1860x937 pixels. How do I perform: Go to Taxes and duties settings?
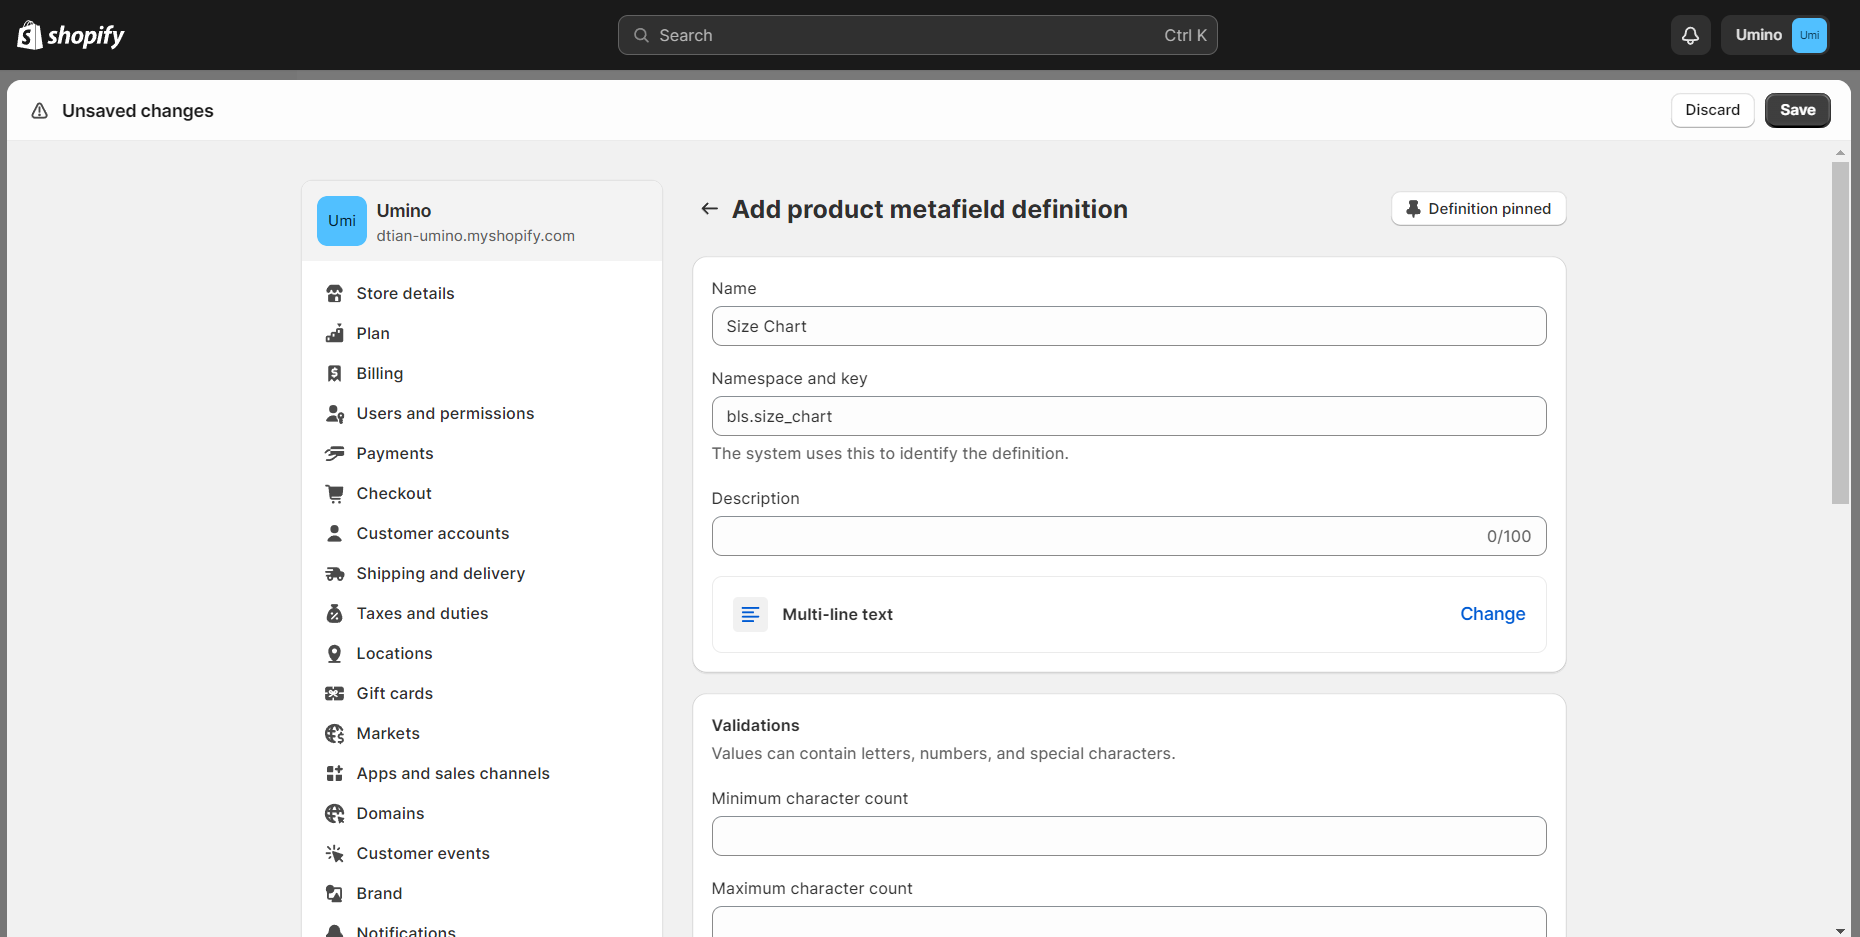pos(422,613)
